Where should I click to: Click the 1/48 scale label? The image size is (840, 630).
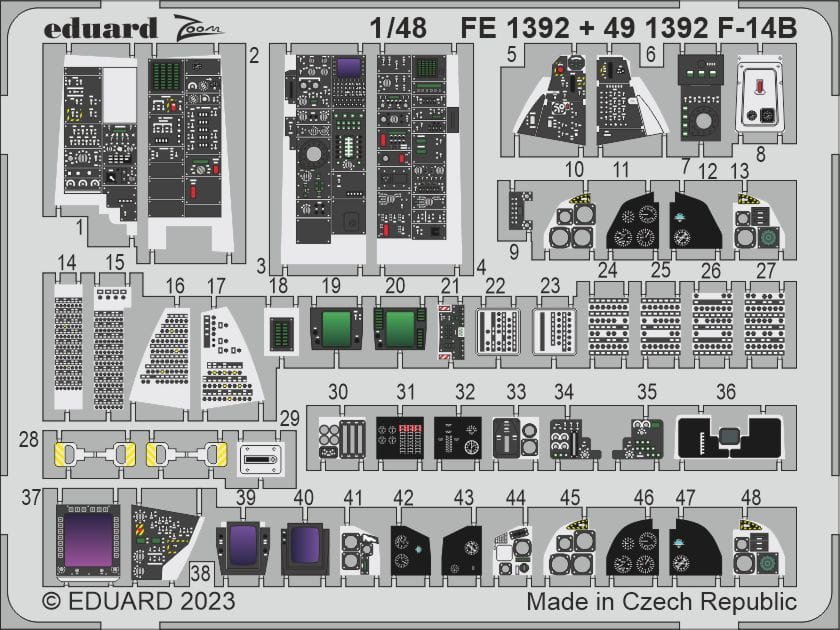[398, 28]
